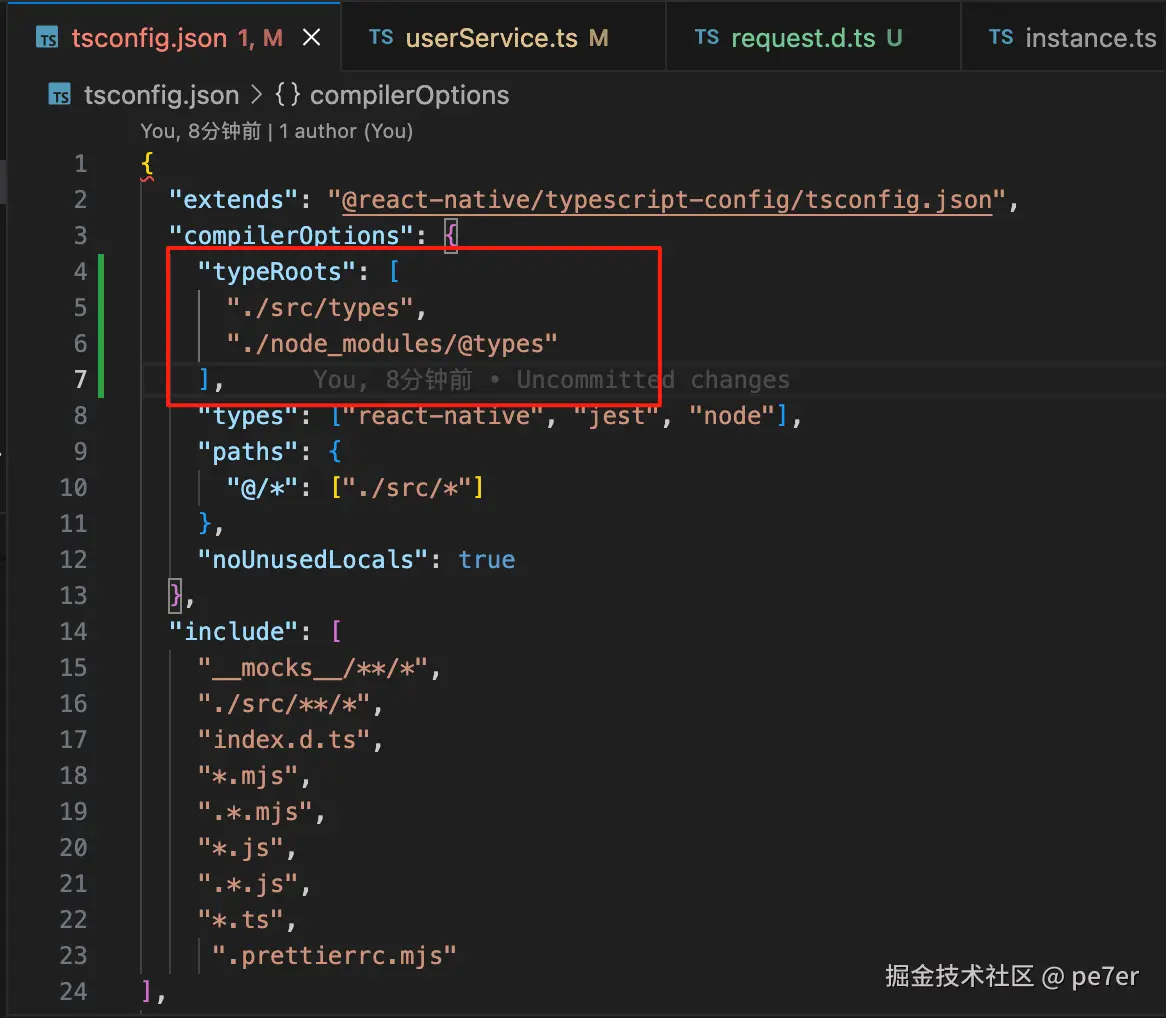
Task: Click the "./src/**/*" string on line 16
Action: [x=284, y=704]
